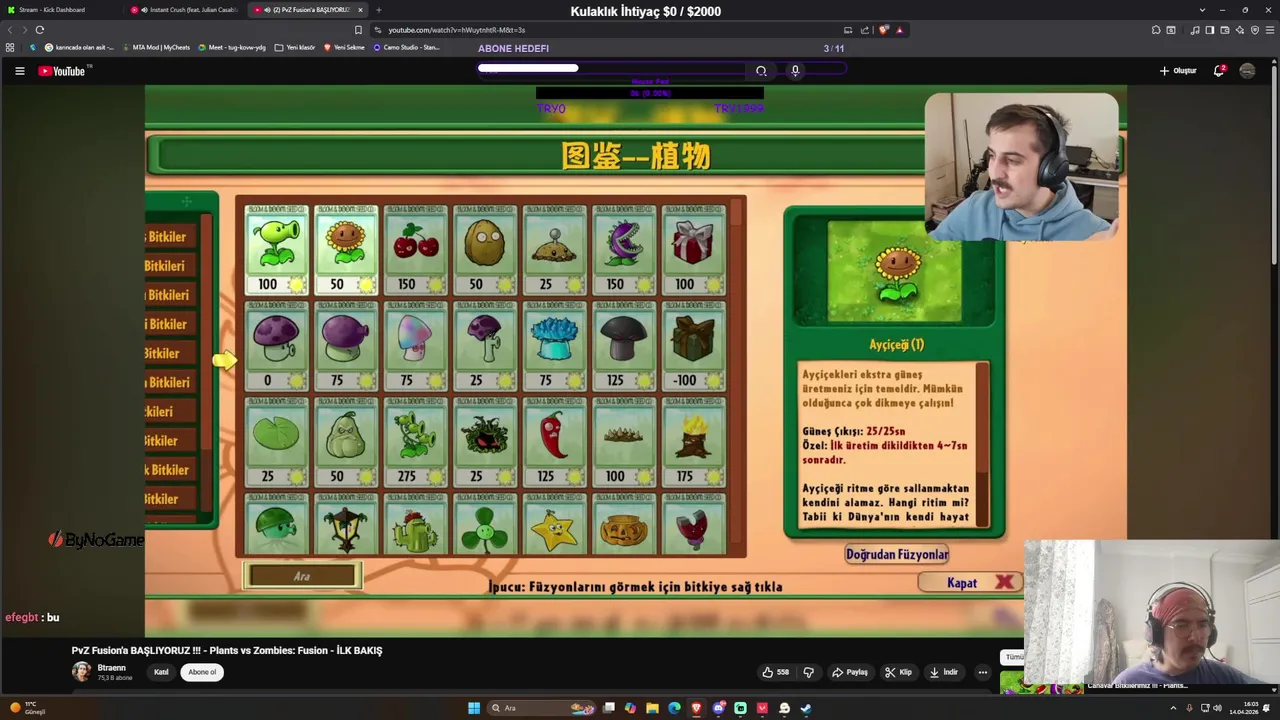Select the Magnet-shroom plant card
The width and height of the screenshot is (1280, 720).
(x=694, y=524)
